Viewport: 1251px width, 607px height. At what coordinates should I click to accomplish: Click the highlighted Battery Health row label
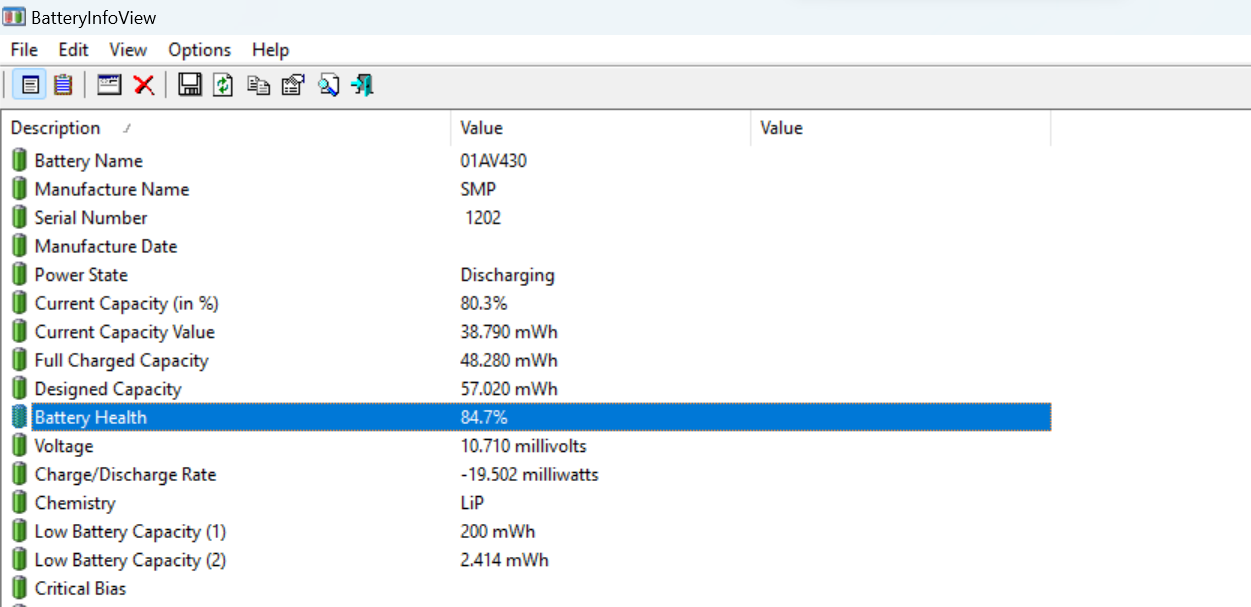point(90,417)
